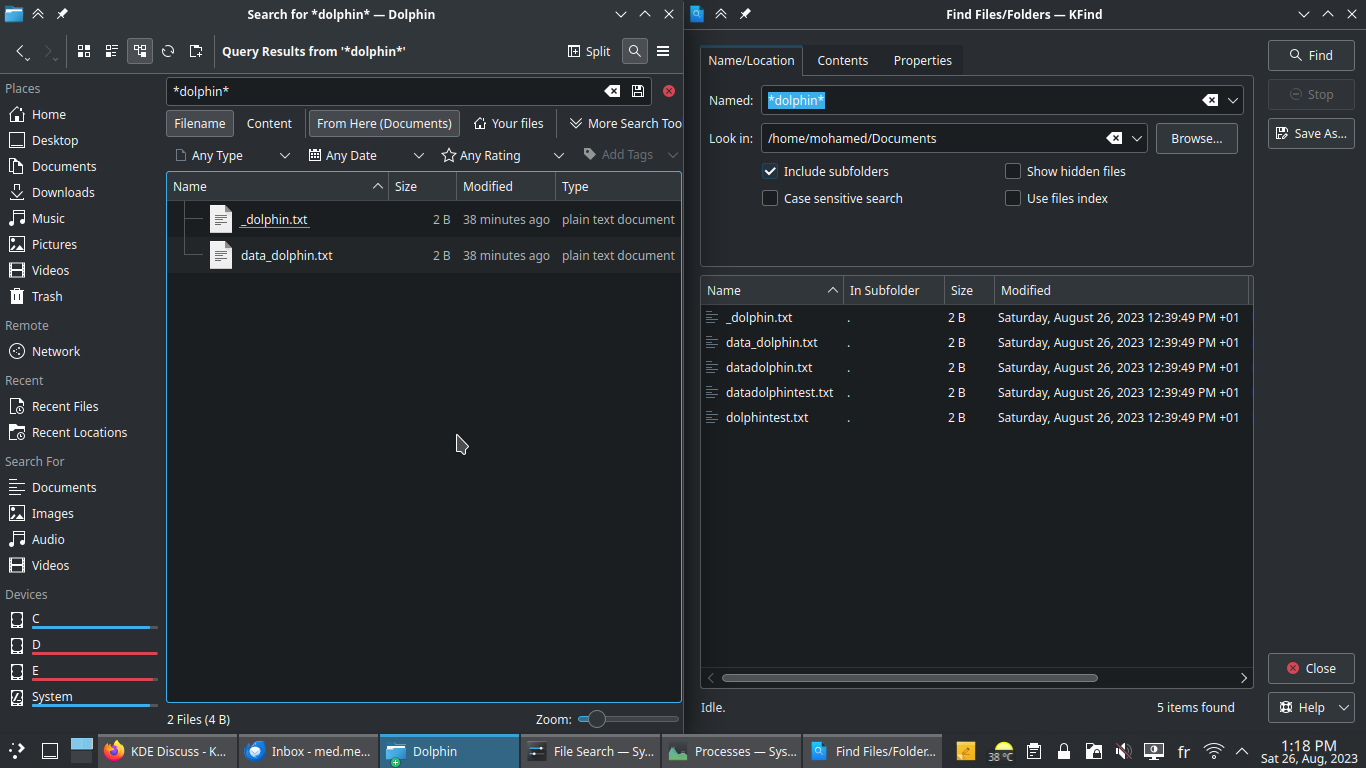Go back using Dolphin's back arrow
1366x768 pixels.
click(x=22, y=51)
